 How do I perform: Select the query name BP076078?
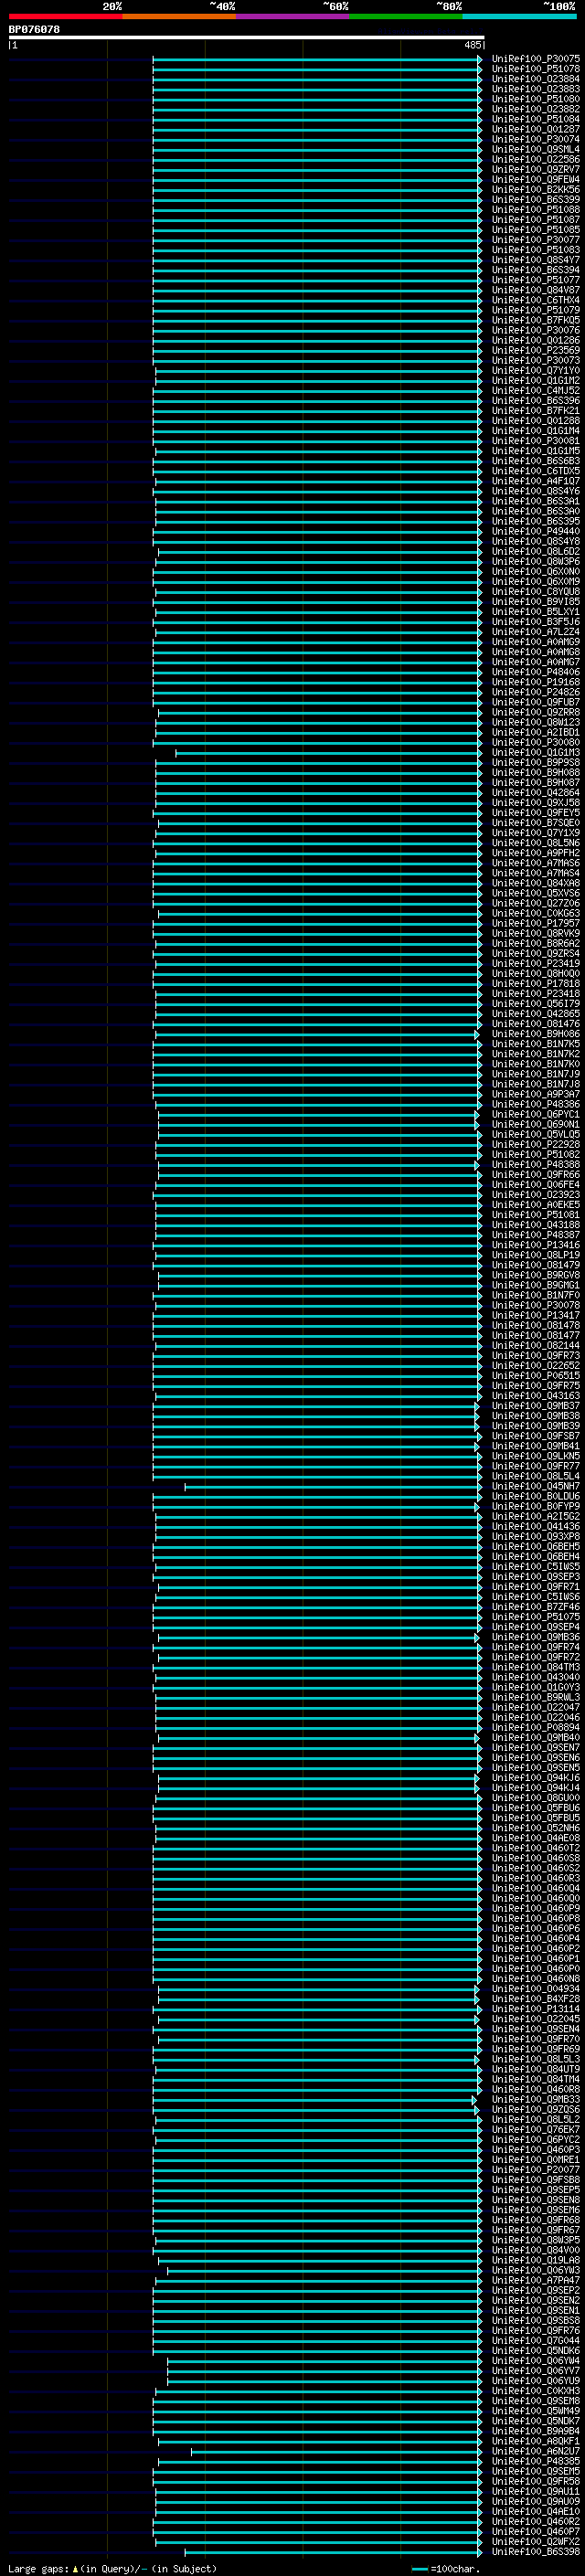tap(34, 30)
